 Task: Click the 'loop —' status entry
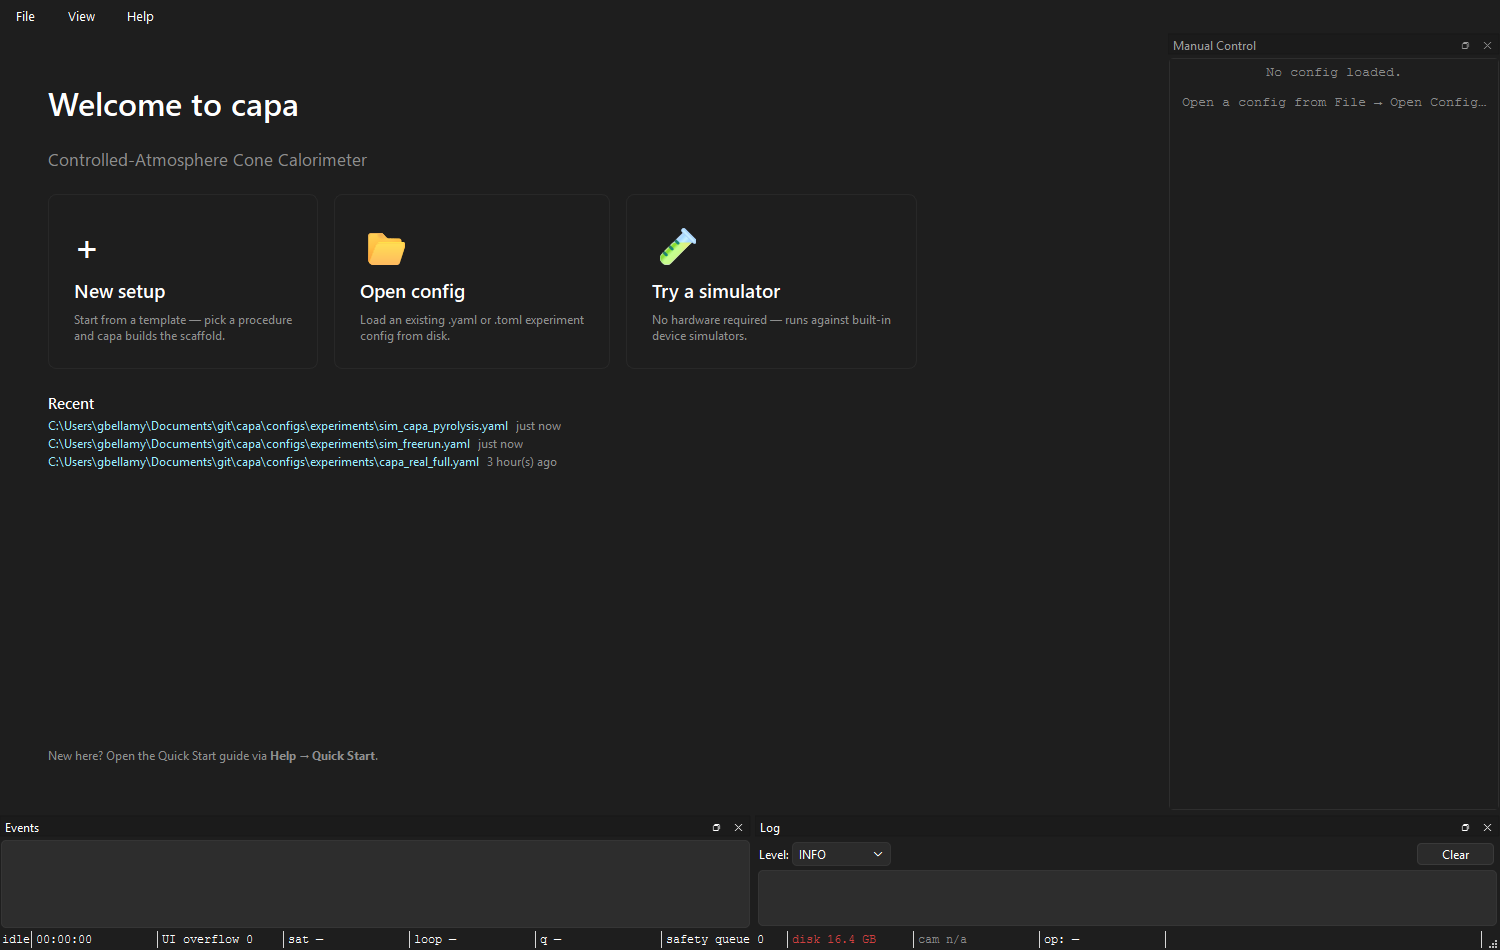pos(435,939)
